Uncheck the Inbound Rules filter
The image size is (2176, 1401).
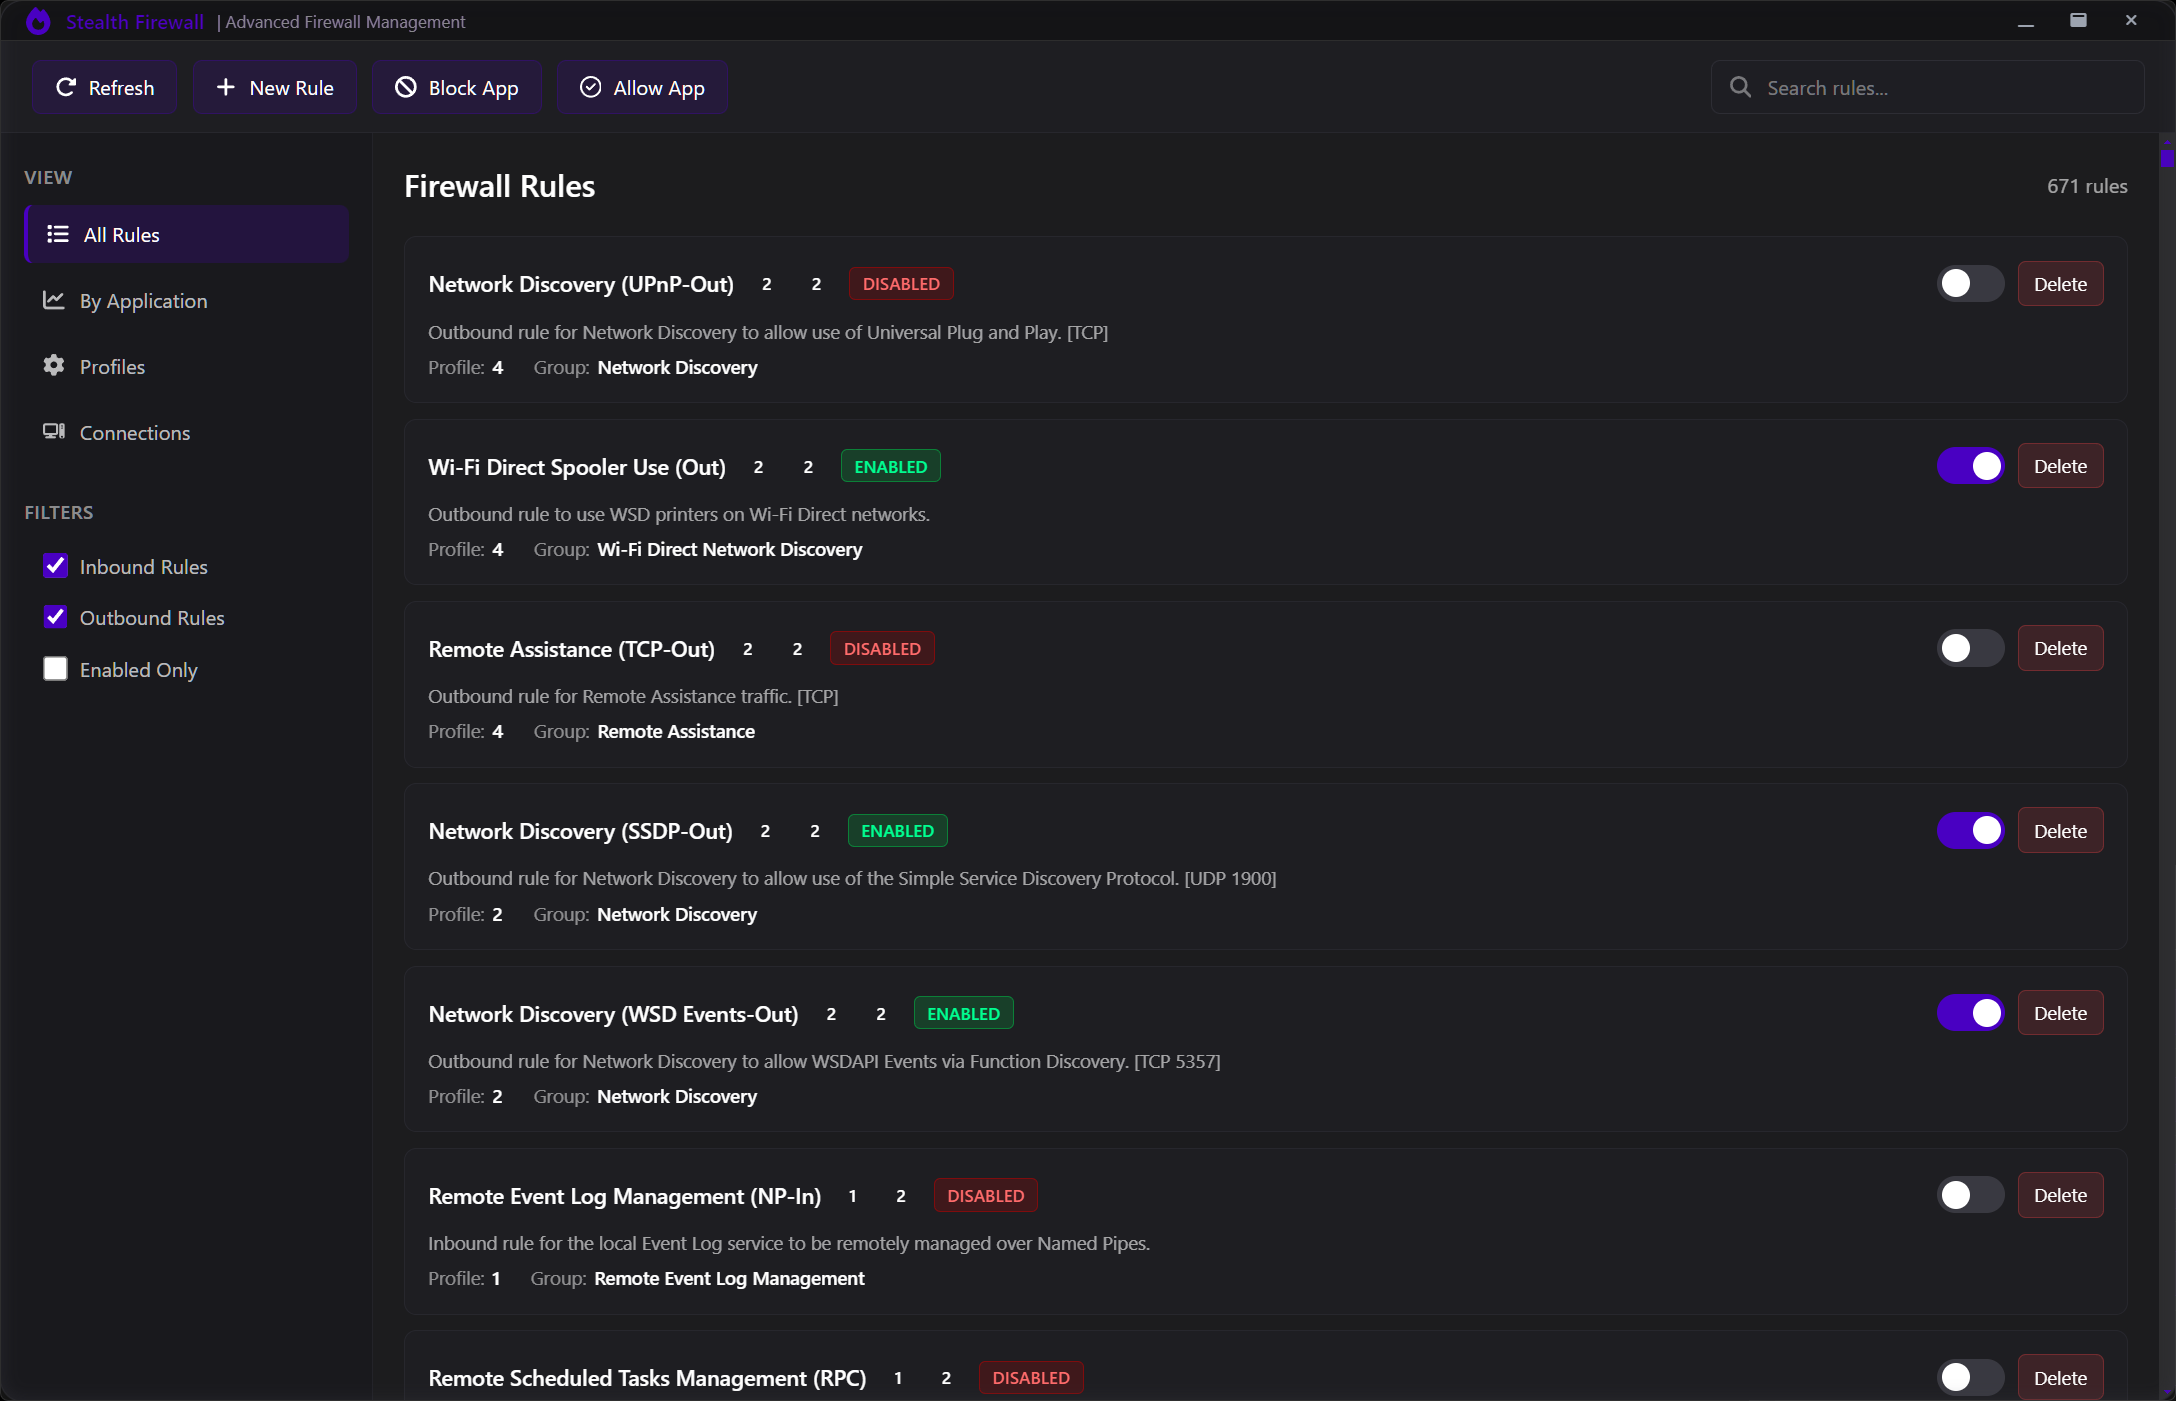pos(56,566)
